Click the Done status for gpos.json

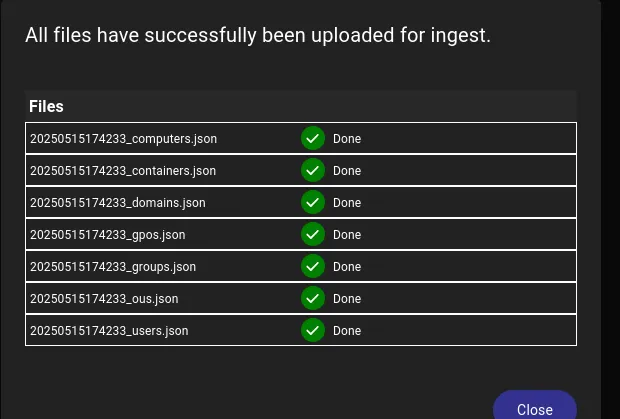click(x=347, y=235)
